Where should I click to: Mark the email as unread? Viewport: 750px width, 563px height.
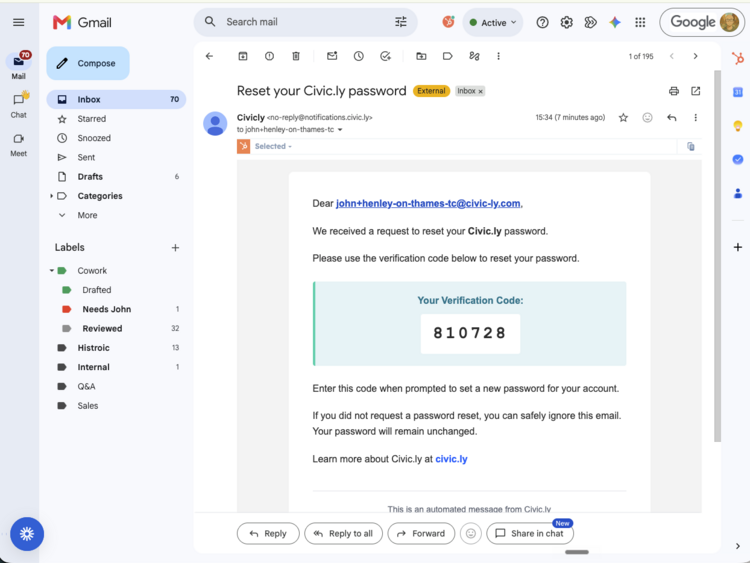[332, 56]
